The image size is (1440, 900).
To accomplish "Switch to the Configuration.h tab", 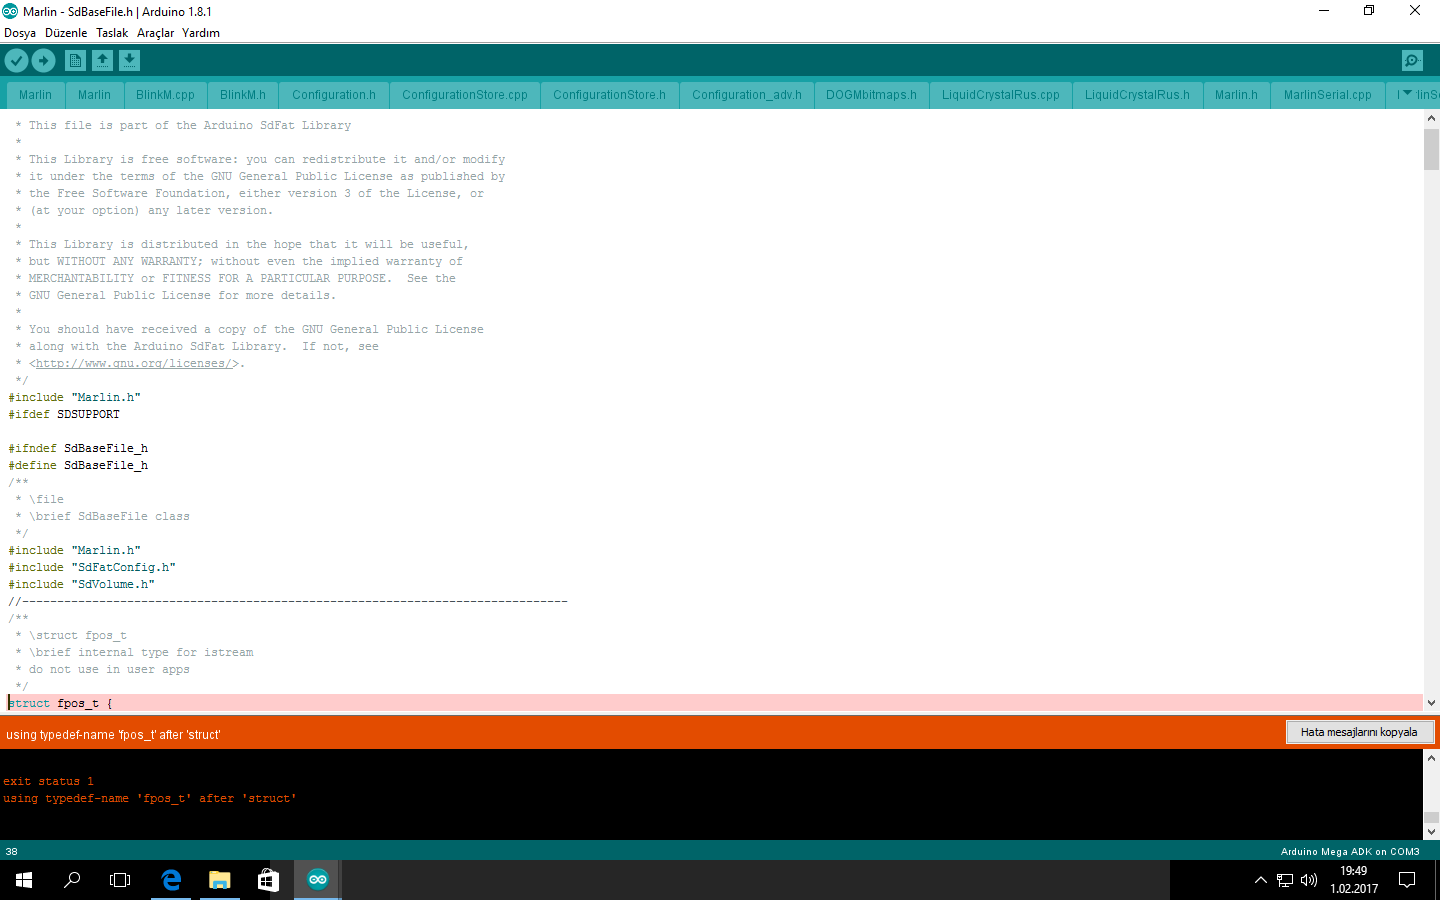I will pos(334,95).
